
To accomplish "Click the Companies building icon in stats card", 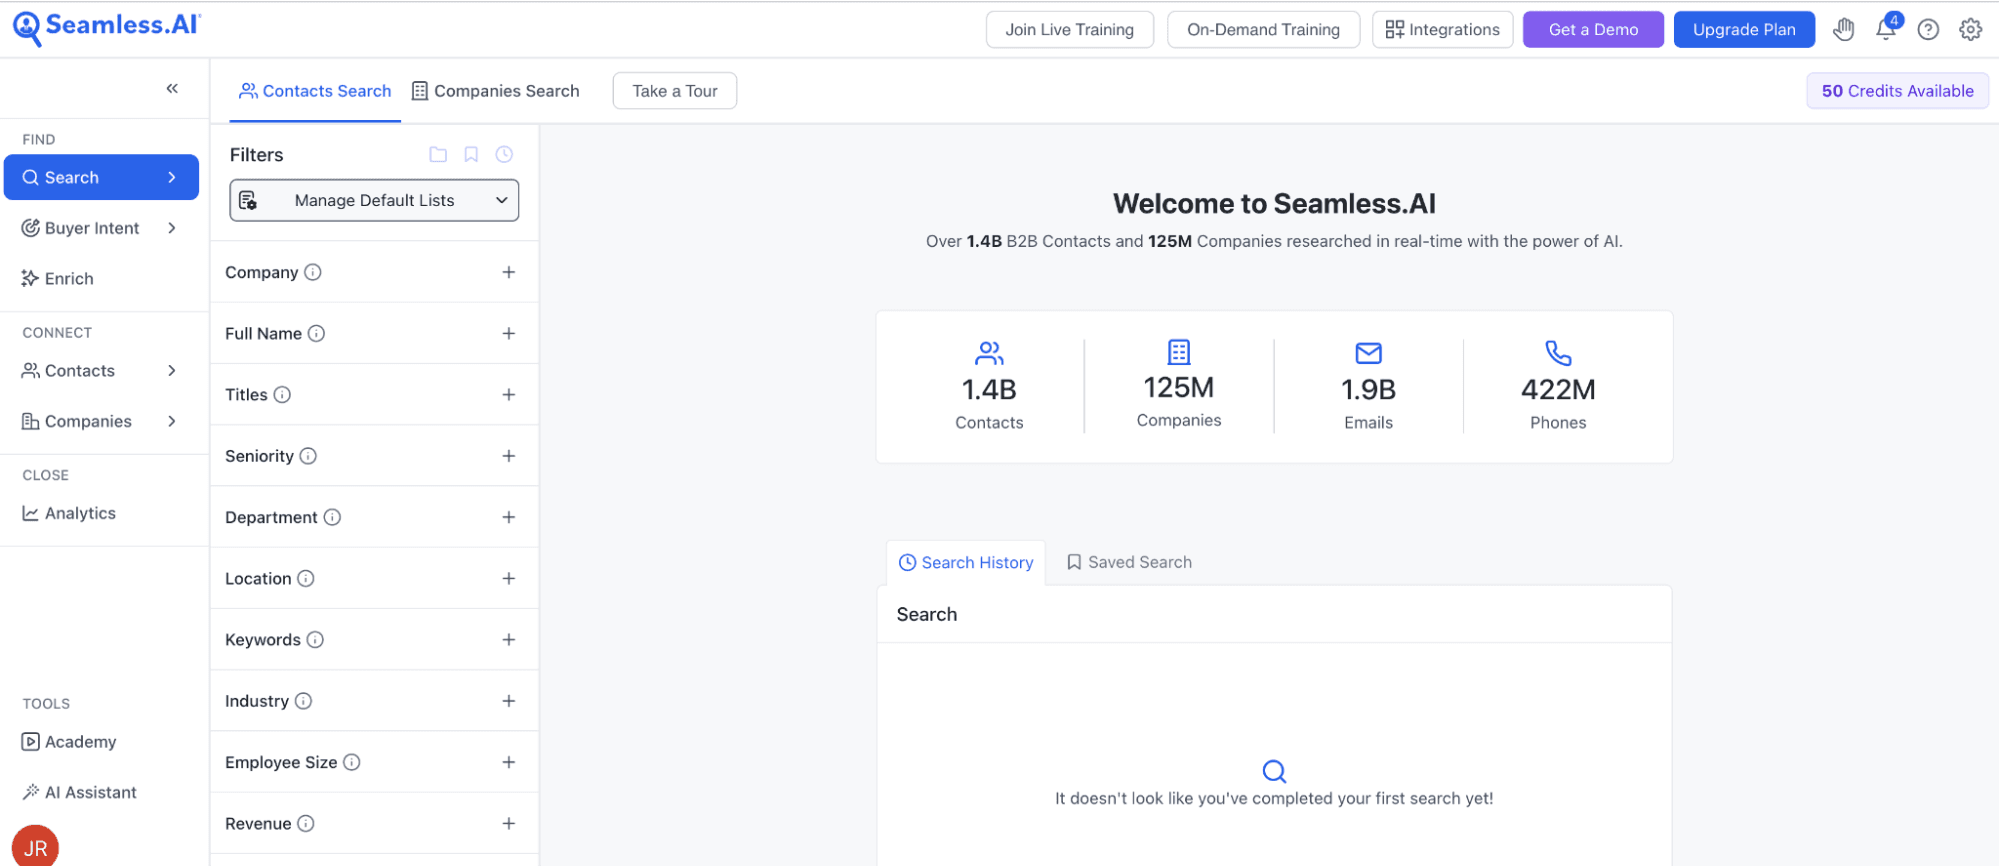I will pyautogui.click(x=1179, y=352).
